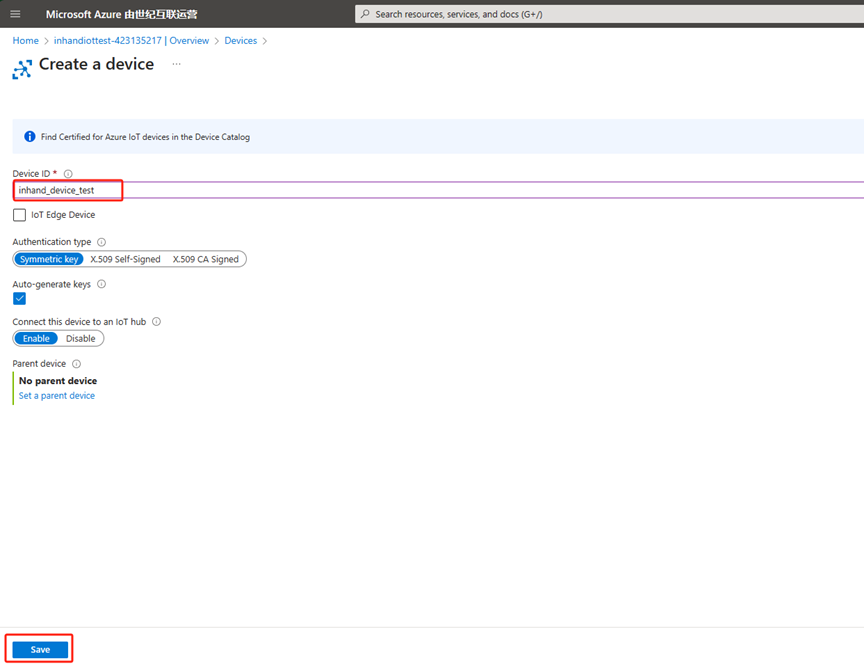Select X.509 Self-Signed authentication
Viewport: 864px width, 668px height.
125,259
